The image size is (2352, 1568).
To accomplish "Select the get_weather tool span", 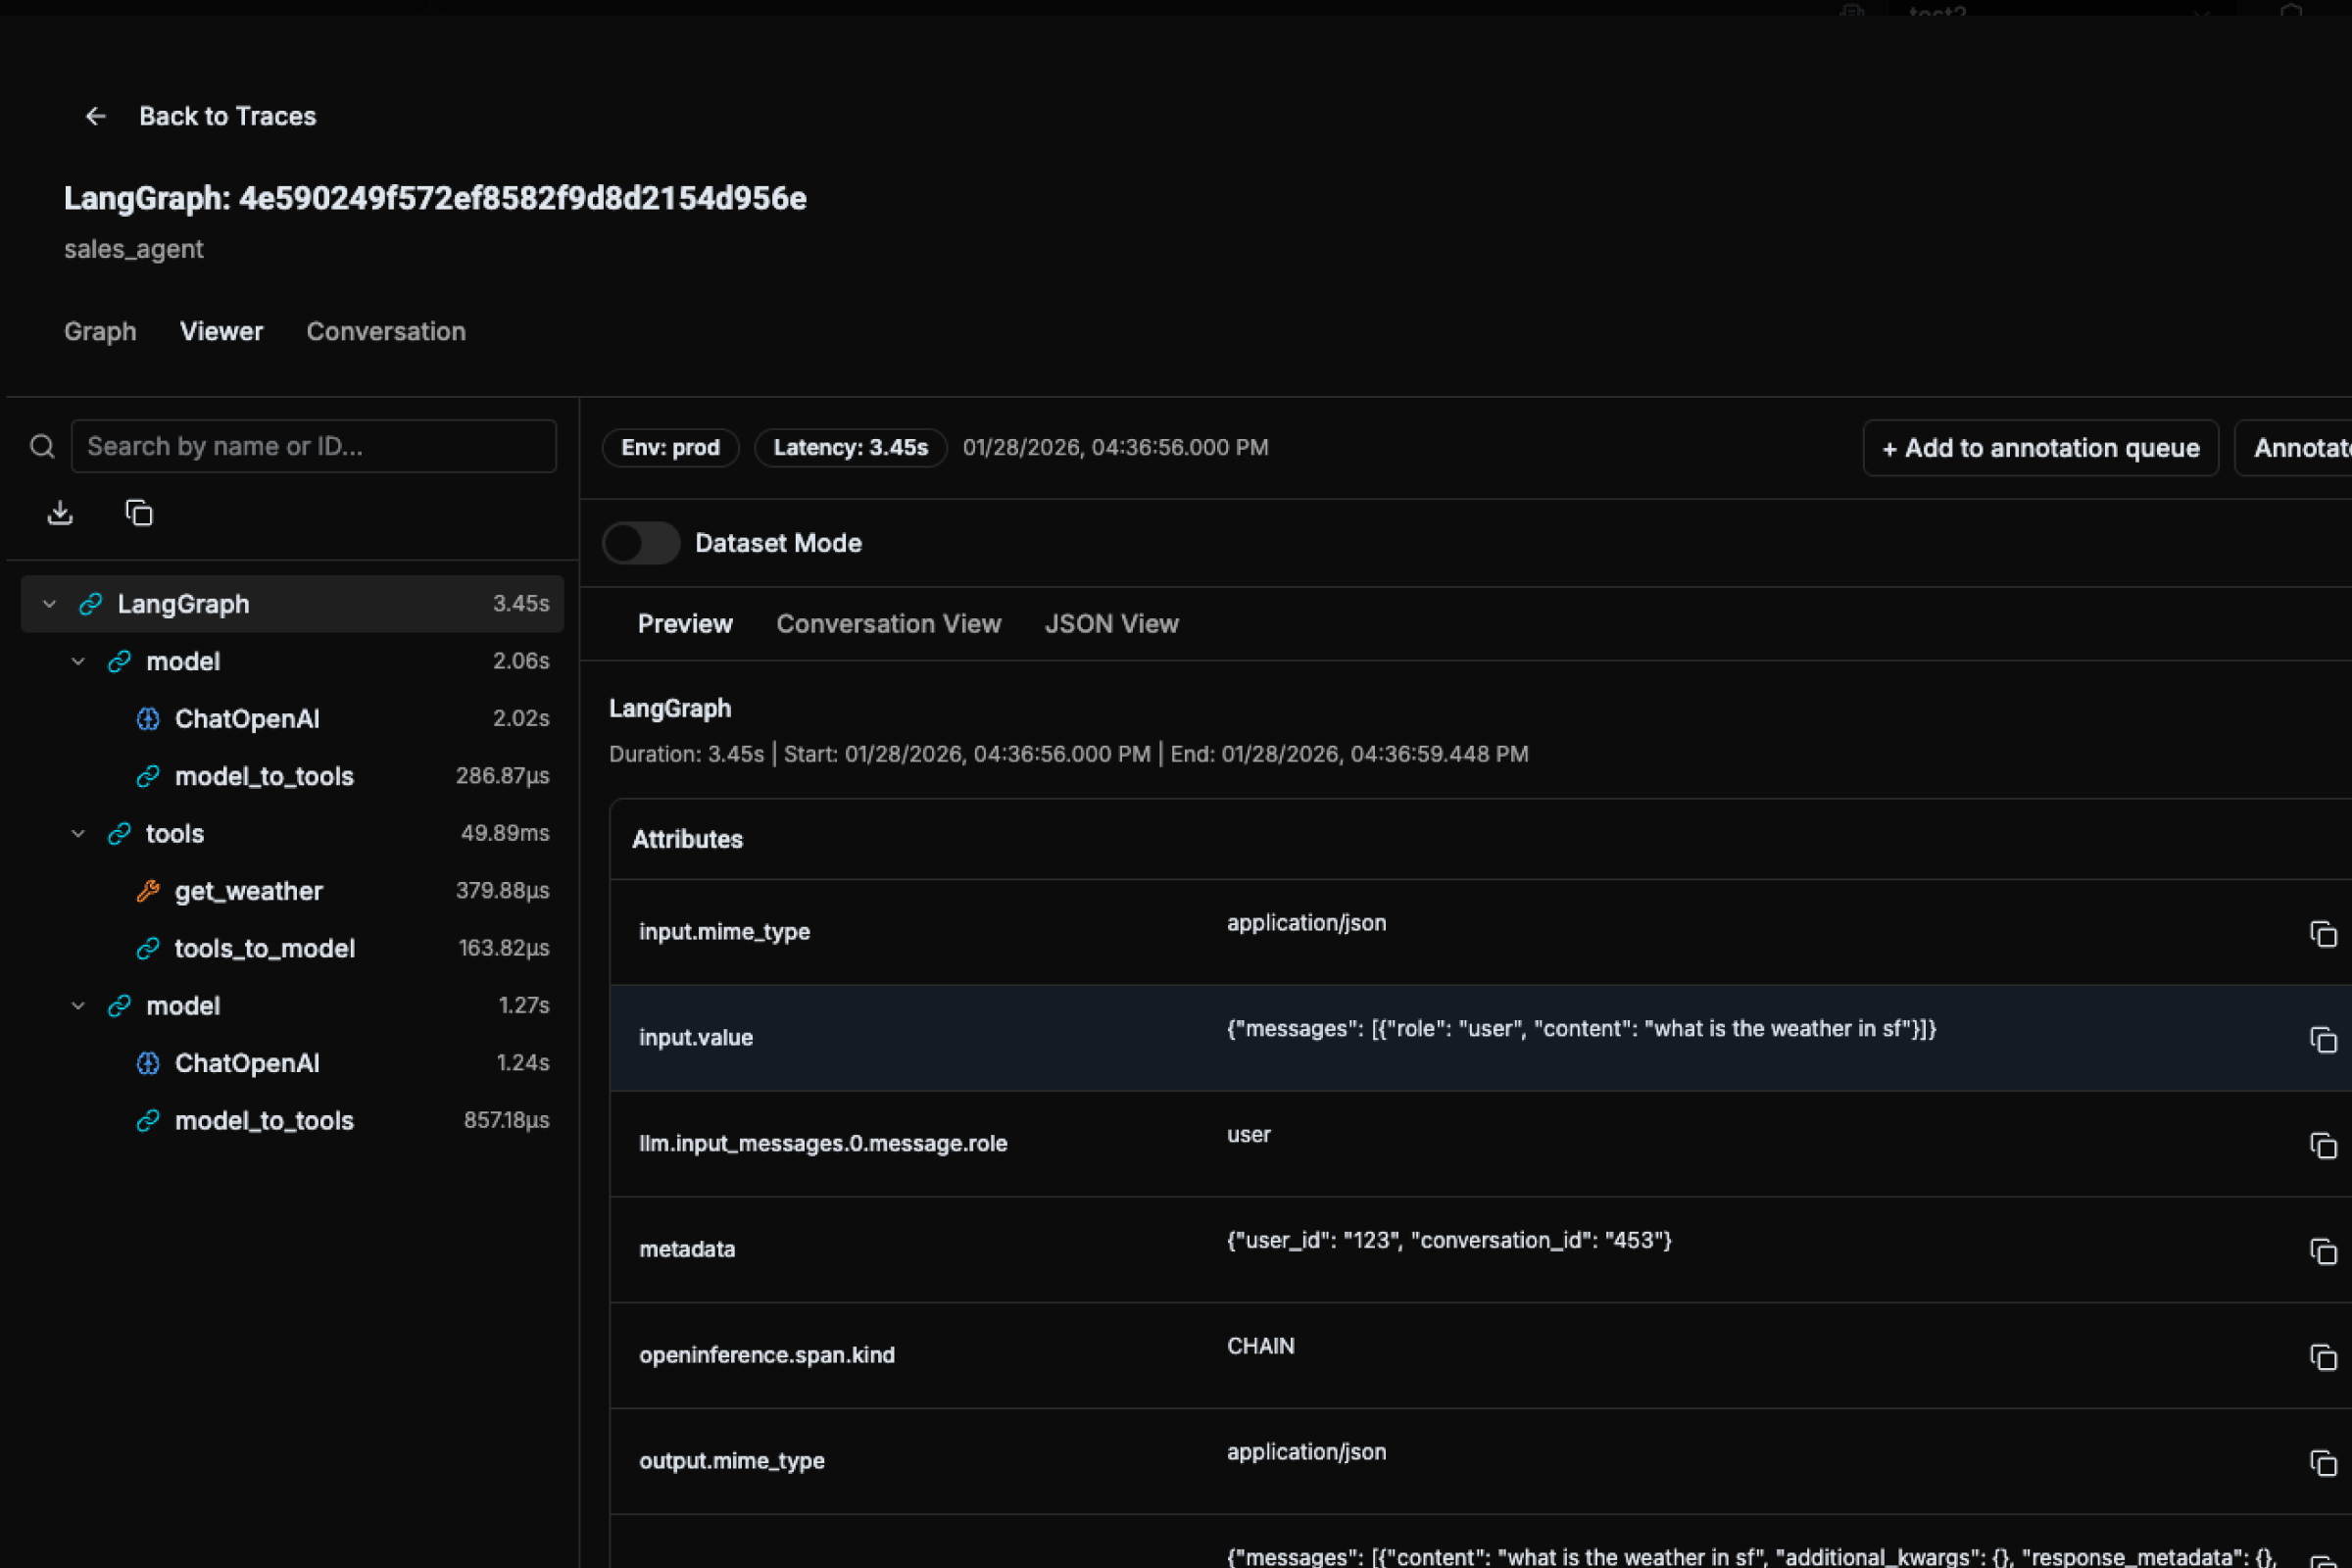I will [x=248, y=891].
